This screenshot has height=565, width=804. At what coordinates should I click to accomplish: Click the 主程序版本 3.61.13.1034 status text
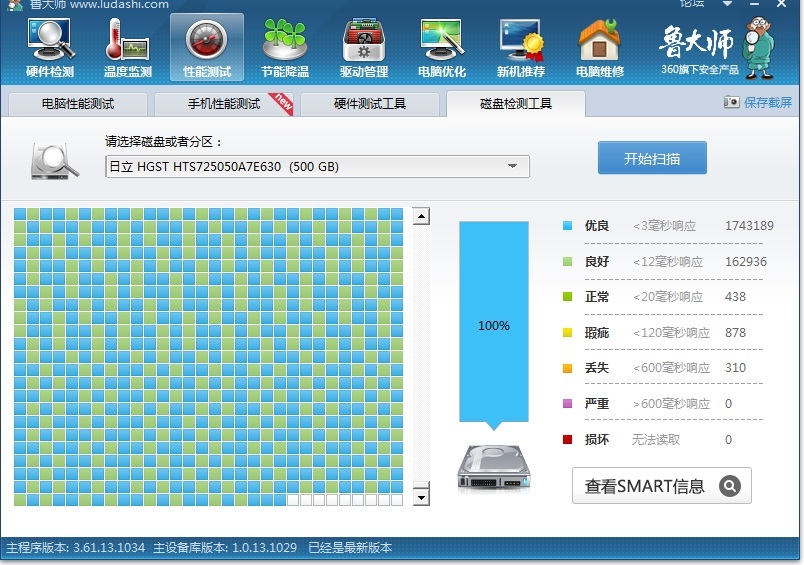pyautogui.click(x=75, y=548)
